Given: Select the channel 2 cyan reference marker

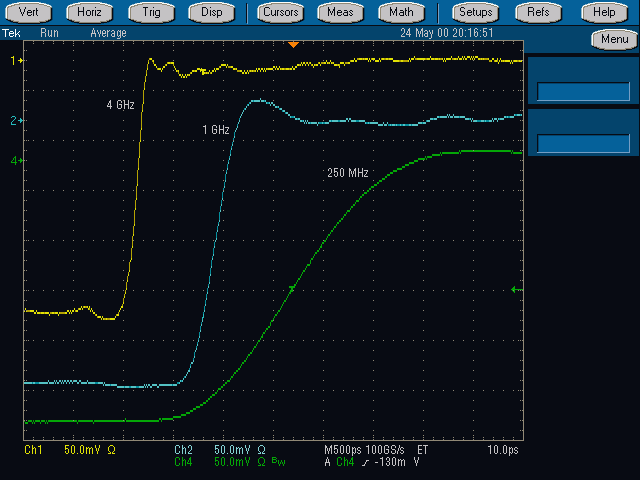Looking at the screenshot, I should tap(16, 121).
